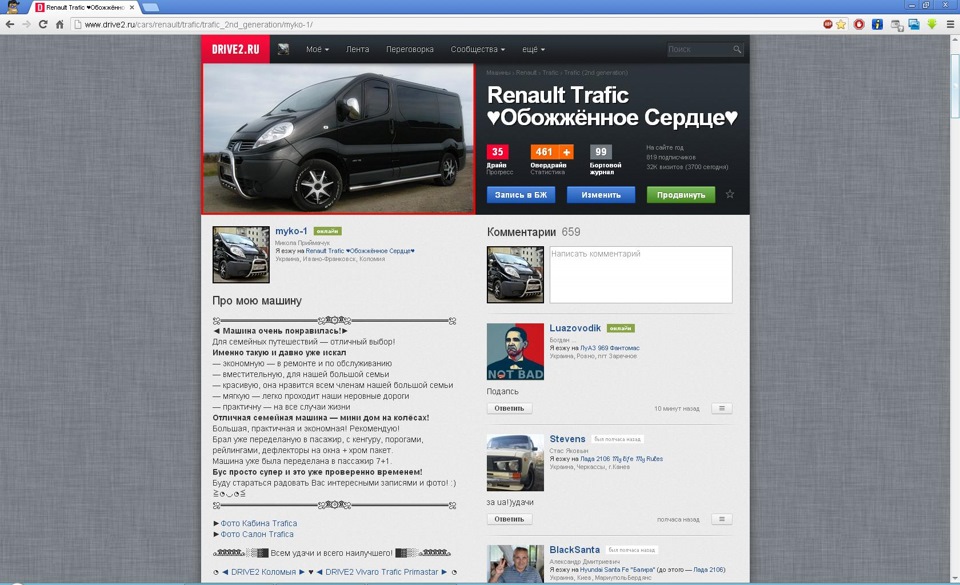This screenshot has width=960, height=585.
Task: Open the 461 Овердрайв statistics counter
Action: pos(544,152)
